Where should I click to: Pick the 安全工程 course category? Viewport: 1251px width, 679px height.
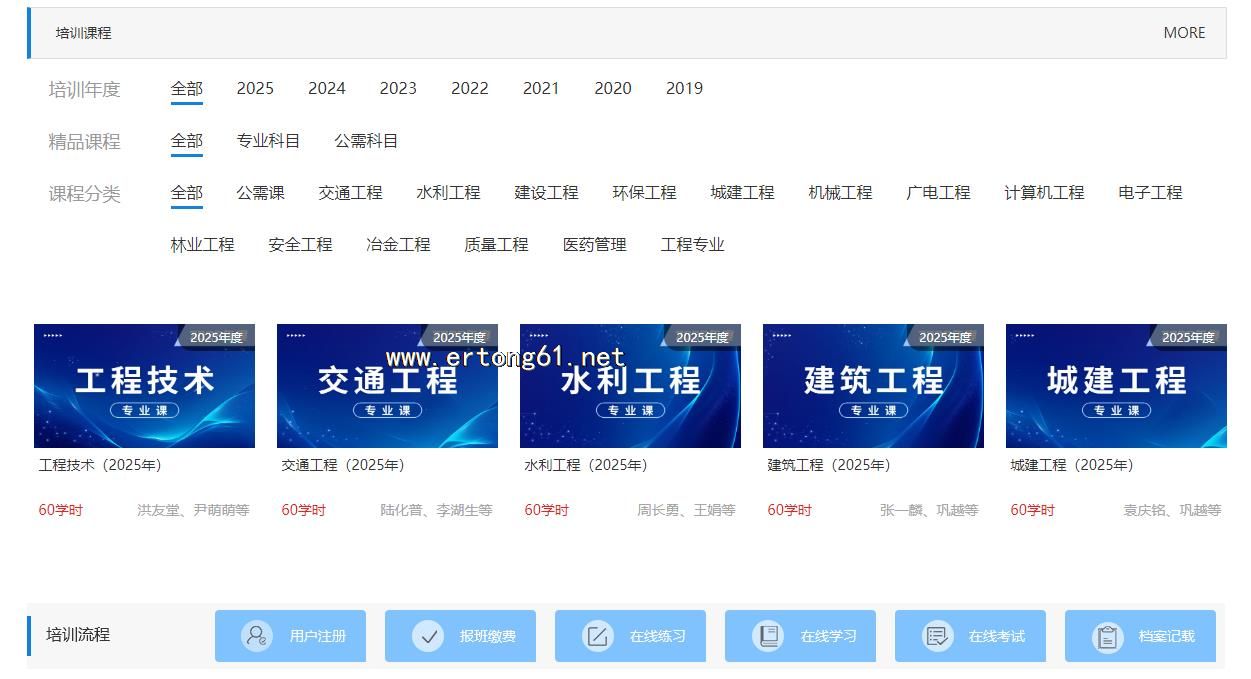pyautogui.click(x=300, y=244)
